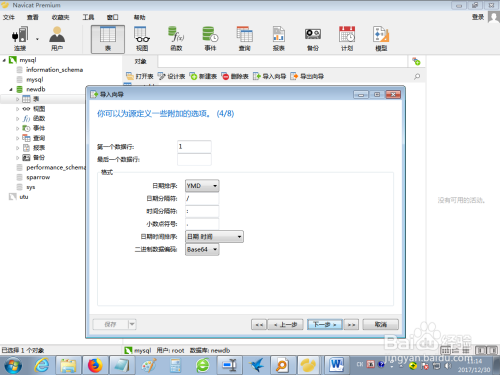Select the Backup node under newdb

(x=39, y=158)
